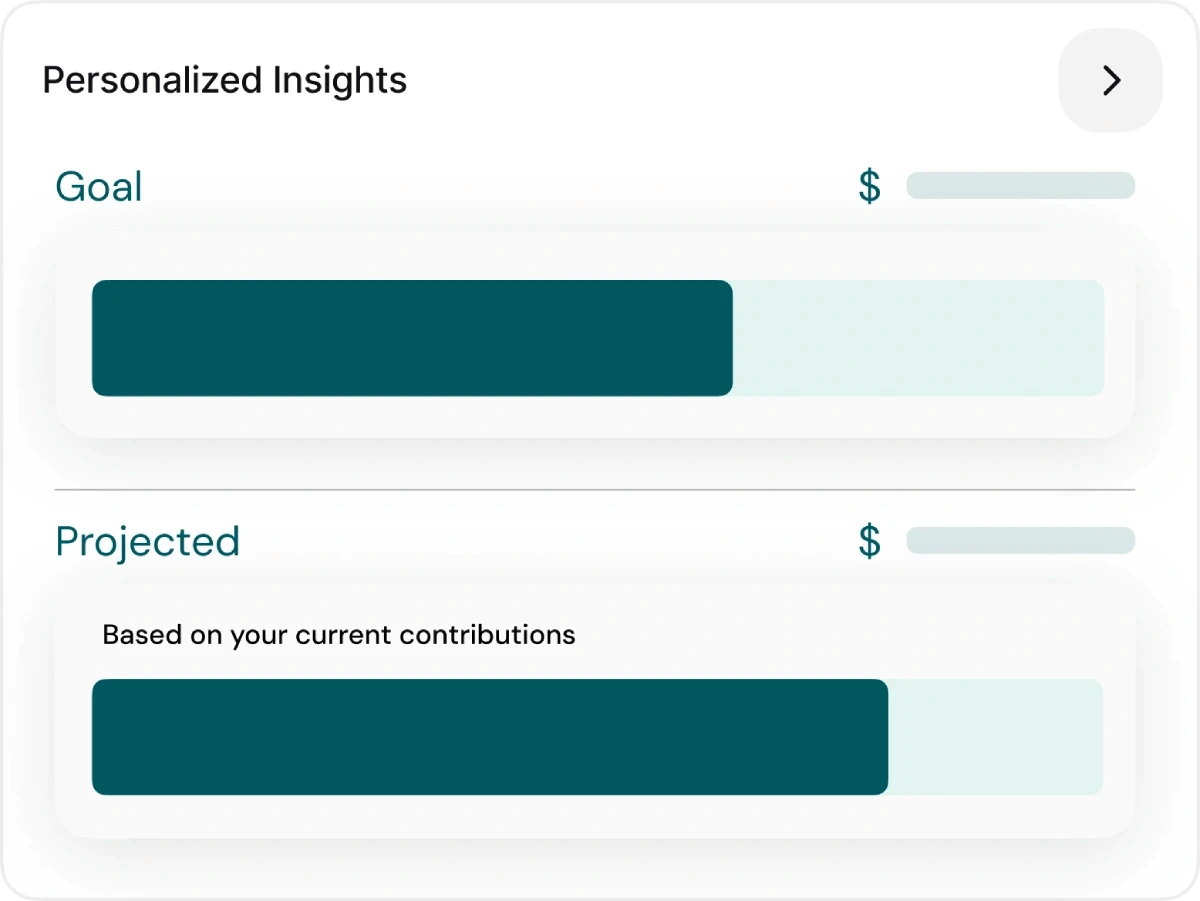
Task: Click the Personalized Insights heading
Action: [225, 80]
